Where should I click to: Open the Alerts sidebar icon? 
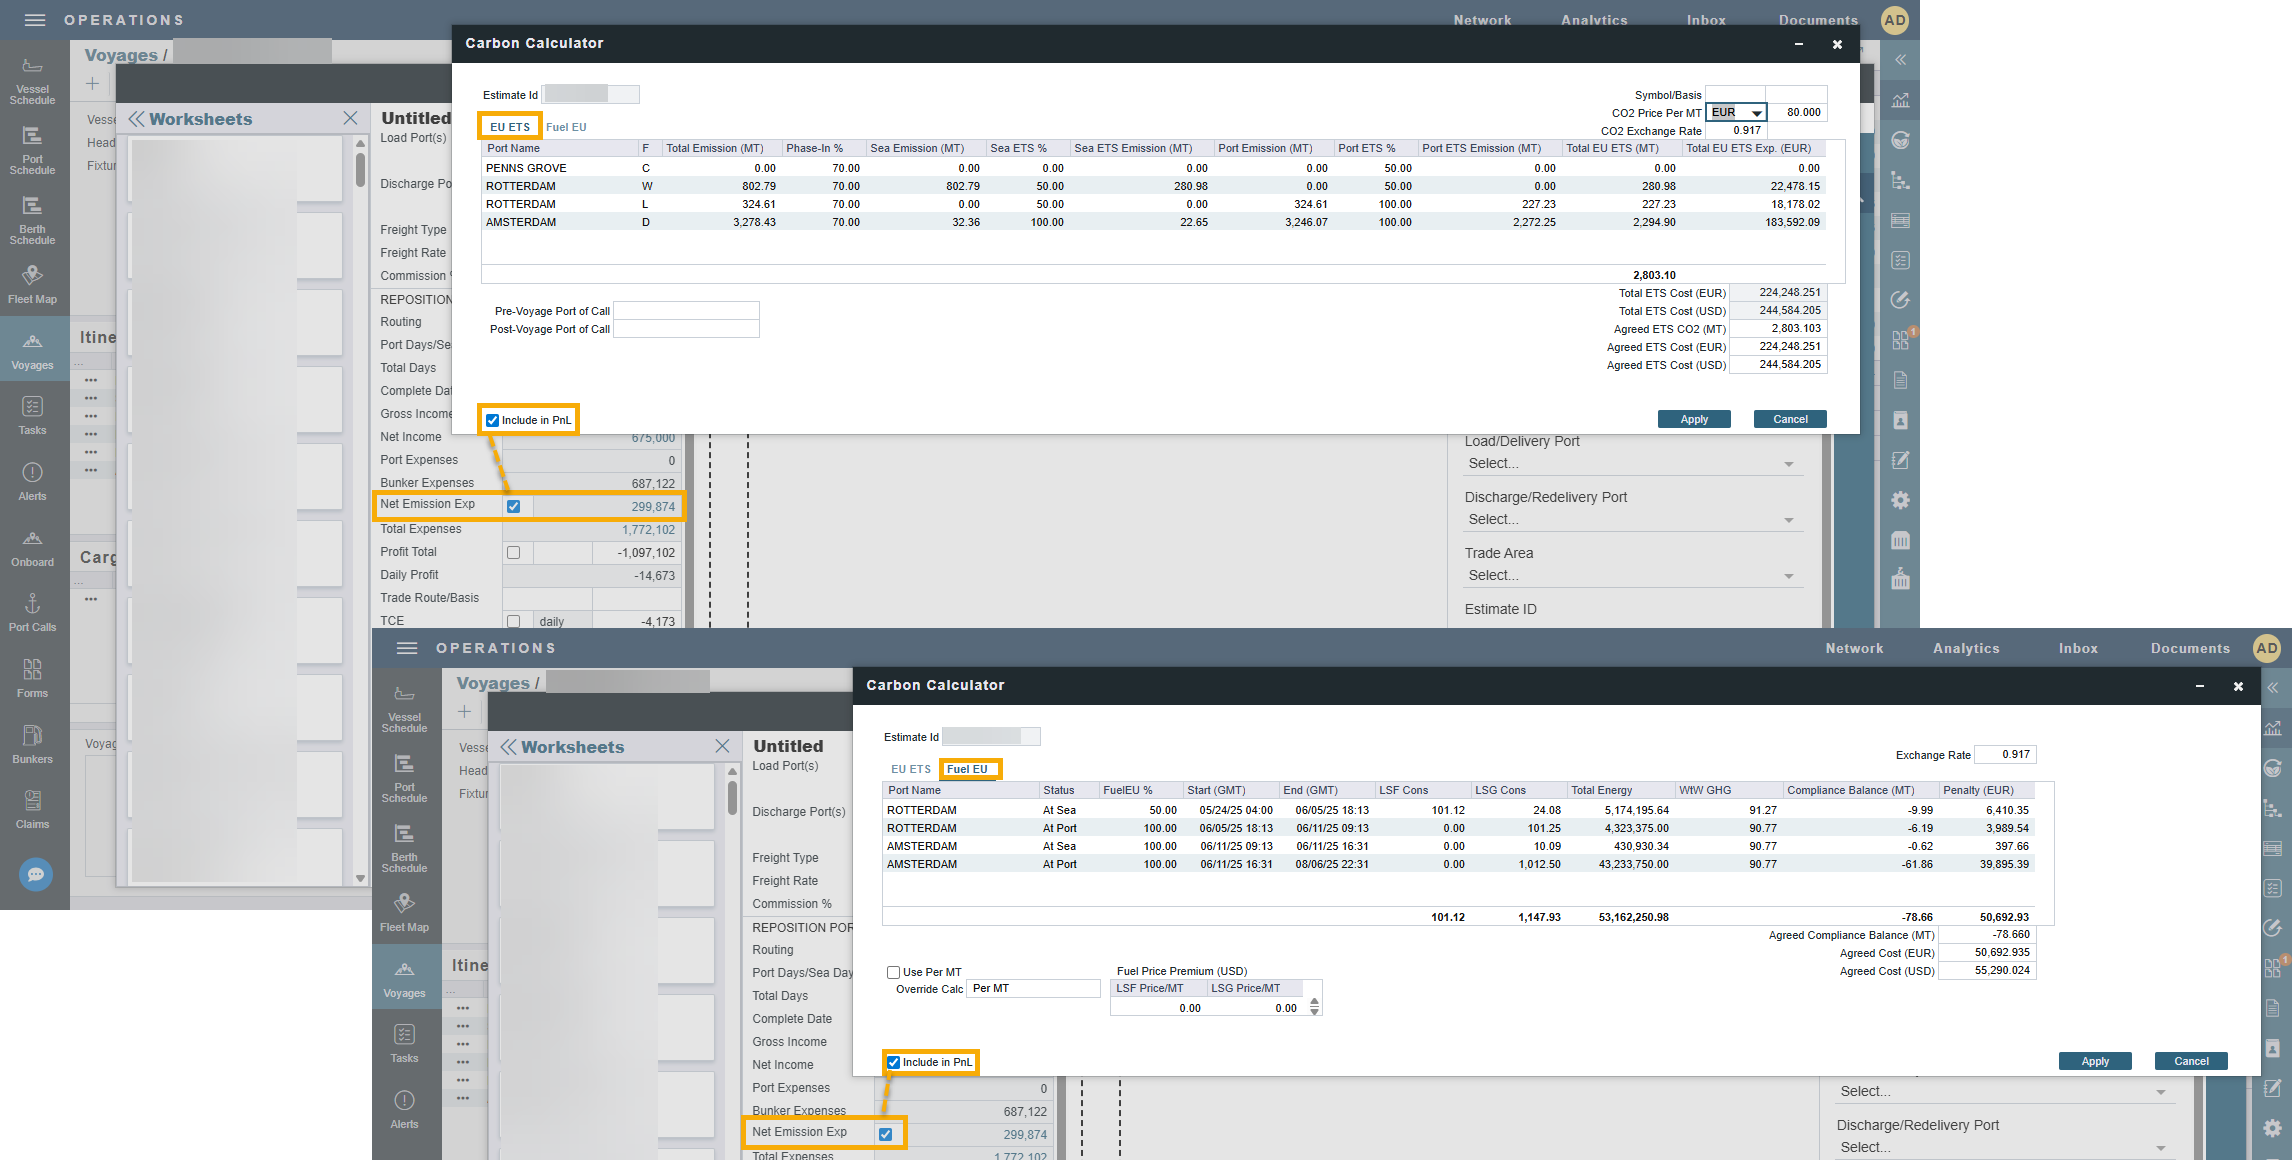32,481
